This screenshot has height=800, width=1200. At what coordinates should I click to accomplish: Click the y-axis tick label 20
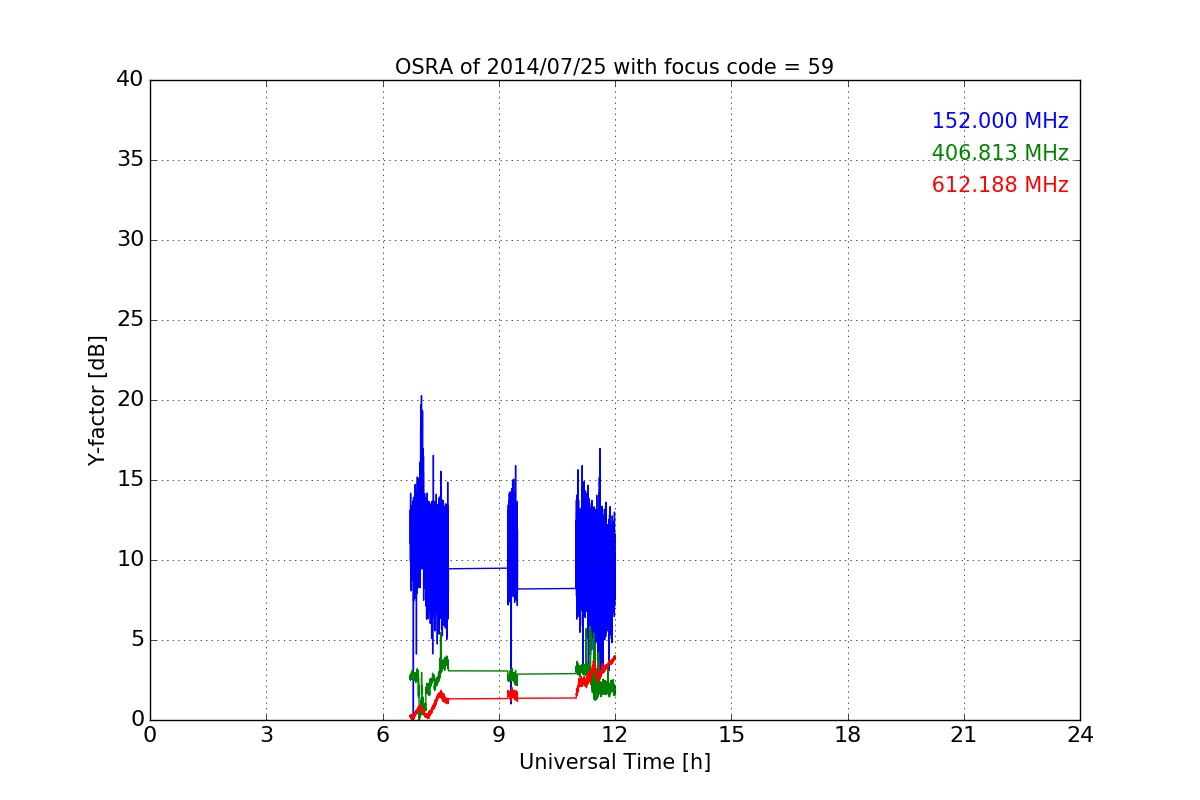tap(130, 400)
